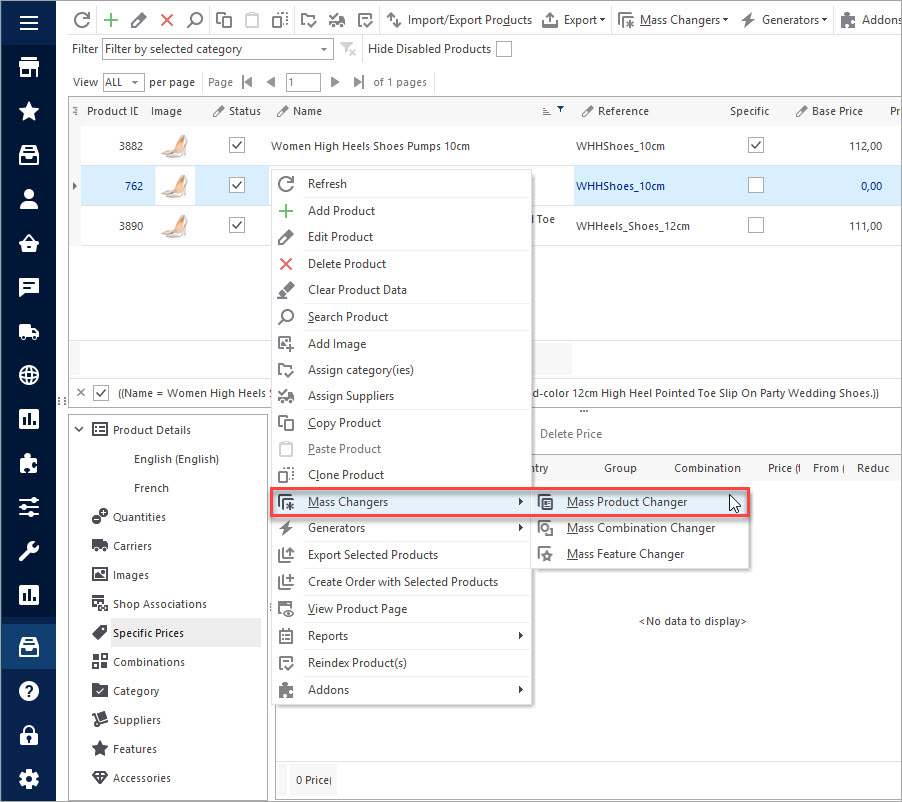Screen dimensions: 902x802
Task: Click the Assign Categories toolbar icon
Action: 308,20
